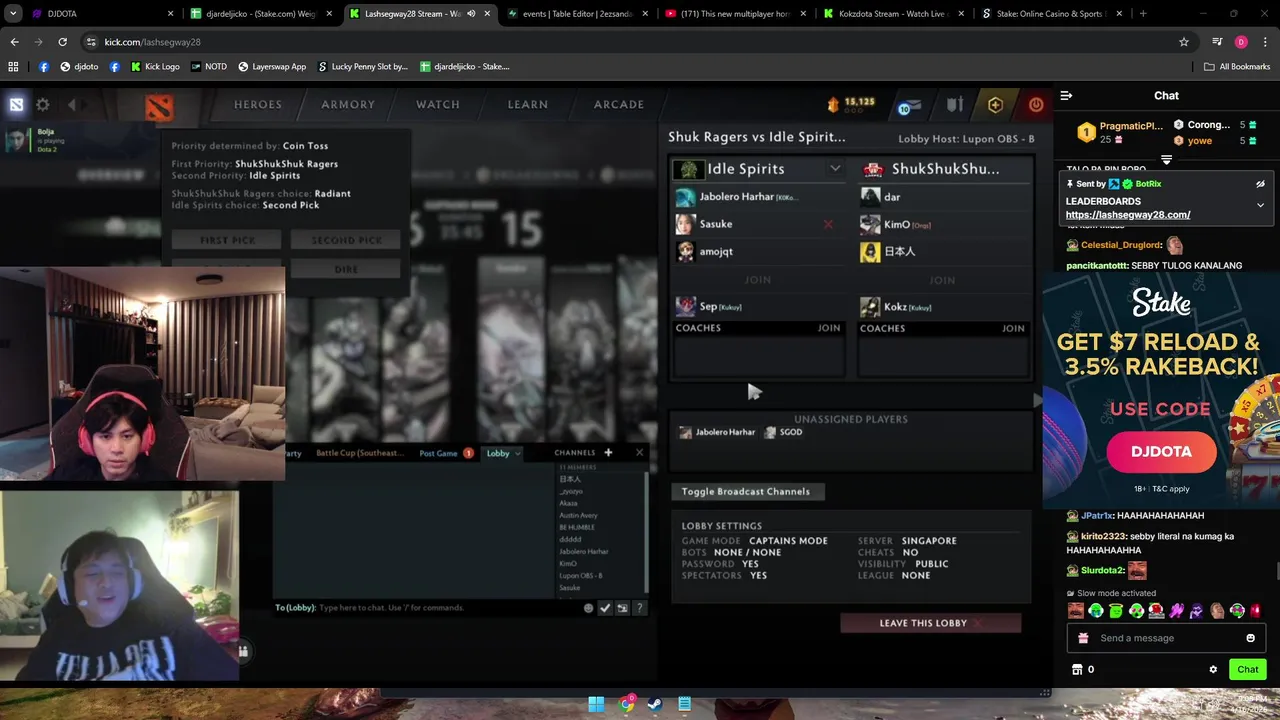The height and width of the screenshot is (720, 1280).
Task: Open the lashsegway28.com leaderboards link
Action: pyautogui.click(x=1128, y=215)
